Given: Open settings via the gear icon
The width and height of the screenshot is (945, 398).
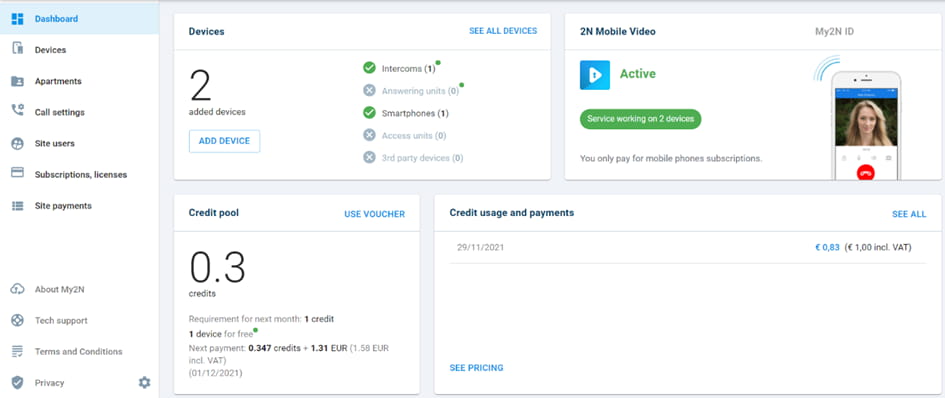Looking at the screenshot, I should coord(144,382).
